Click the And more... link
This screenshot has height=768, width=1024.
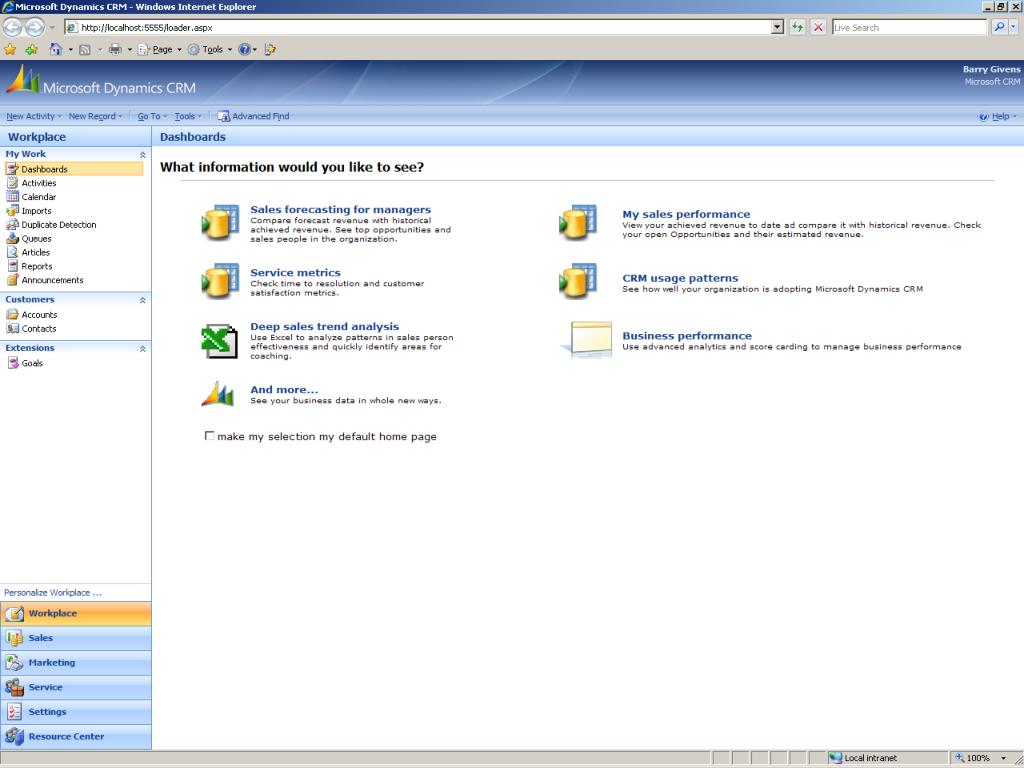[284, 390]
